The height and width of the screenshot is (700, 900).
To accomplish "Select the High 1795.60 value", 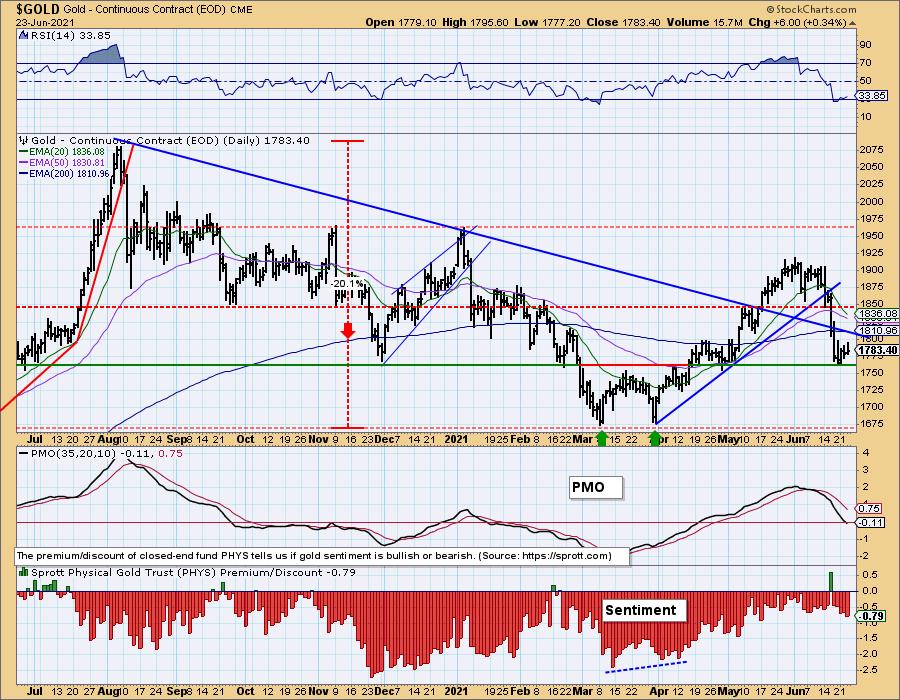I will 475,22.
